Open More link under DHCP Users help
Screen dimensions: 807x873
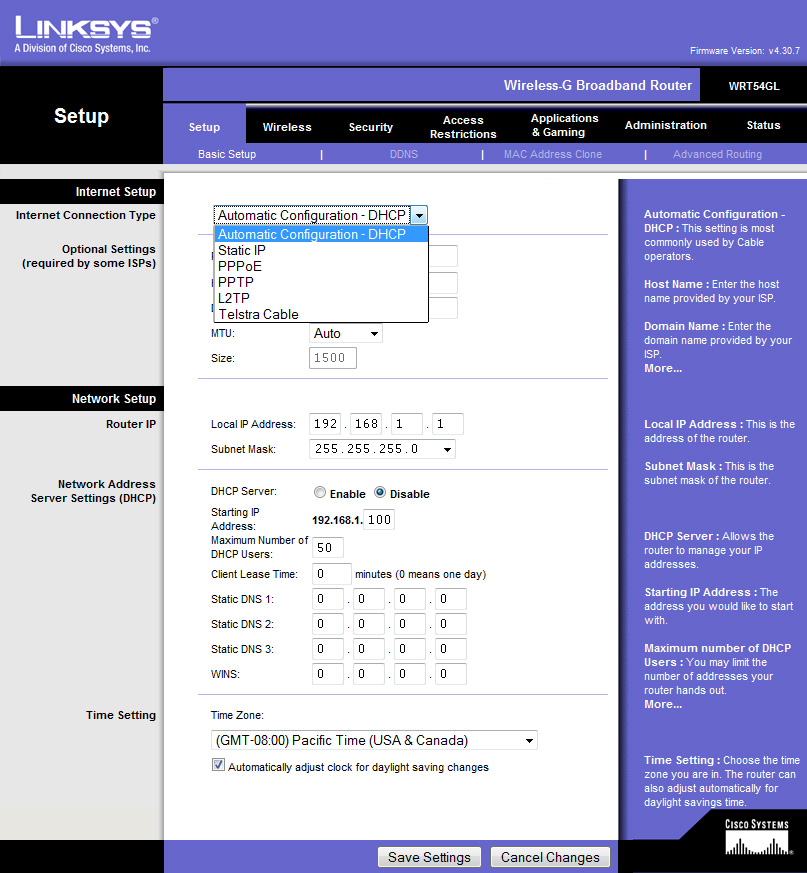pyautogui.click(x=663, y=704)
